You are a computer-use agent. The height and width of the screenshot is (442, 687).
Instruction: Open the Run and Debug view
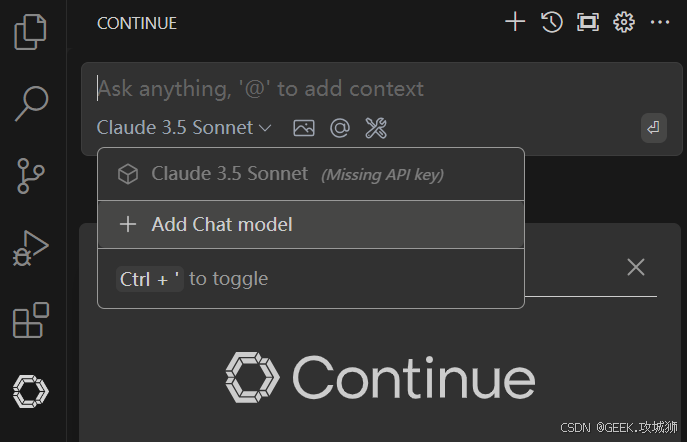pyautogui.click(x=31, y=247)
